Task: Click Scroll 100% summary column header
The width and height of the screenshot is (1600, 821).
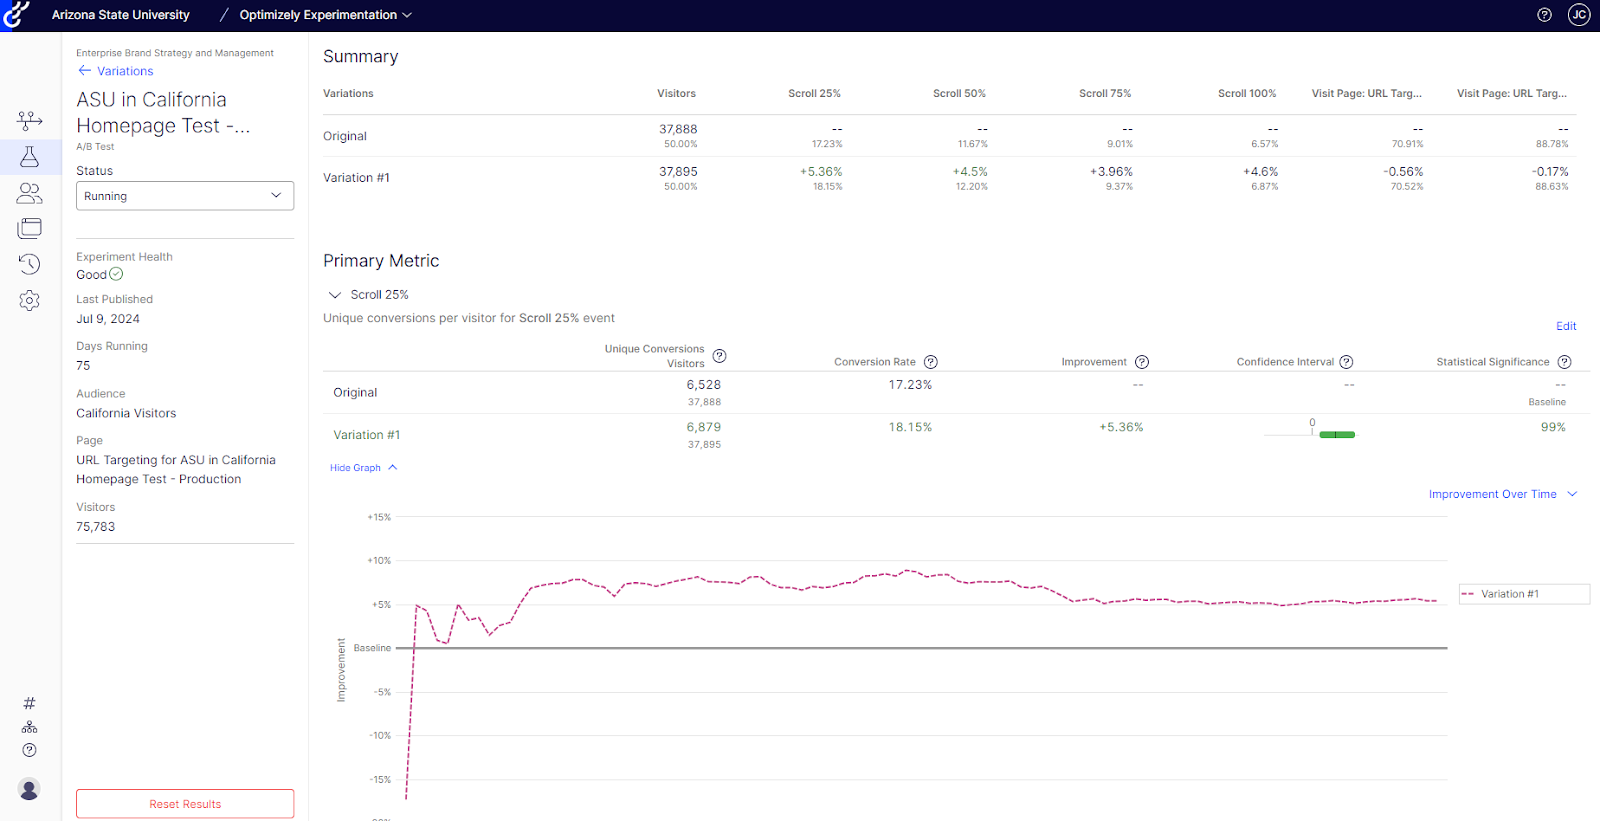Action: point(1247,93)
